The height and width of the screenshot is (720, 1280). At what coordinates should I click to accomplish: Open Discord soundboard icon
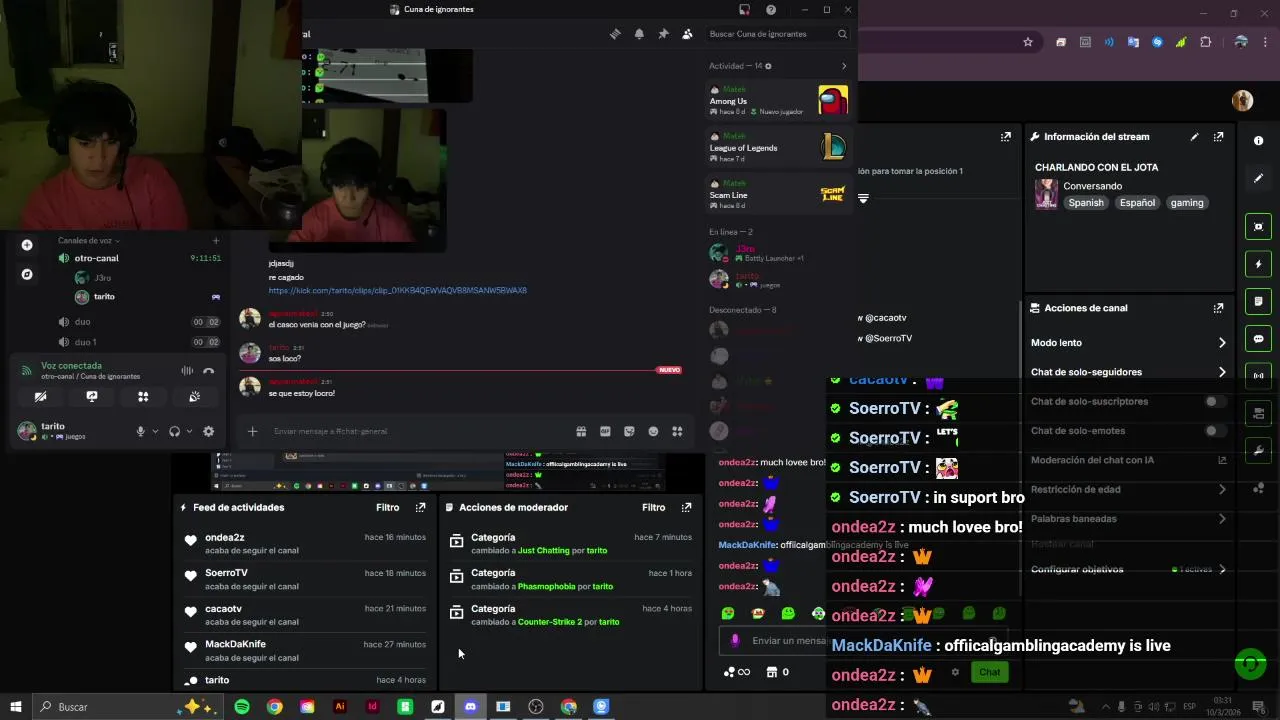click(x=195, y=397)
